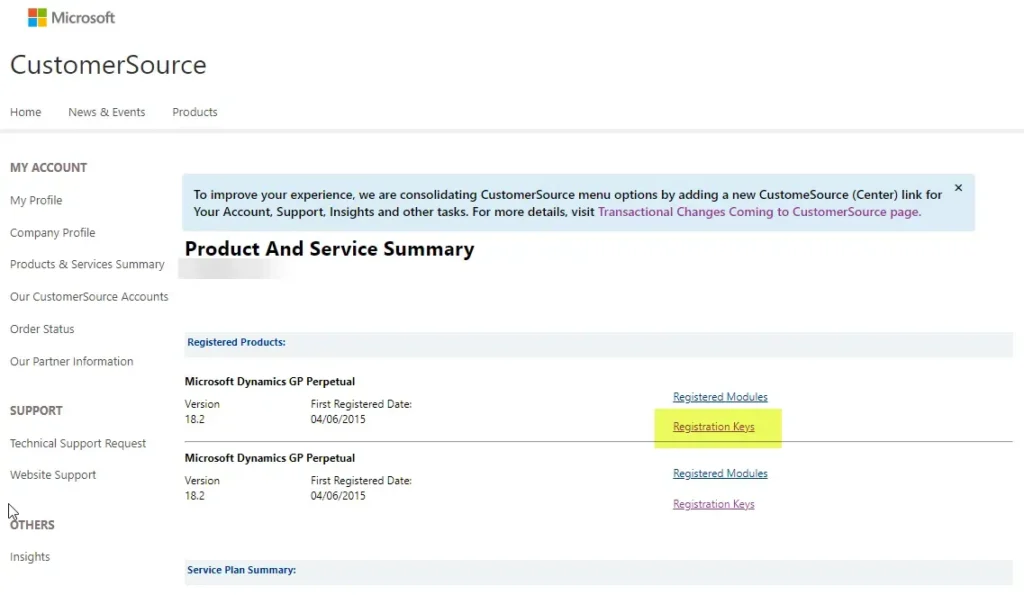The width and height of the screenshot is (1024, 595).
Task: View Products & Services Summary
Action: point(87,264)
